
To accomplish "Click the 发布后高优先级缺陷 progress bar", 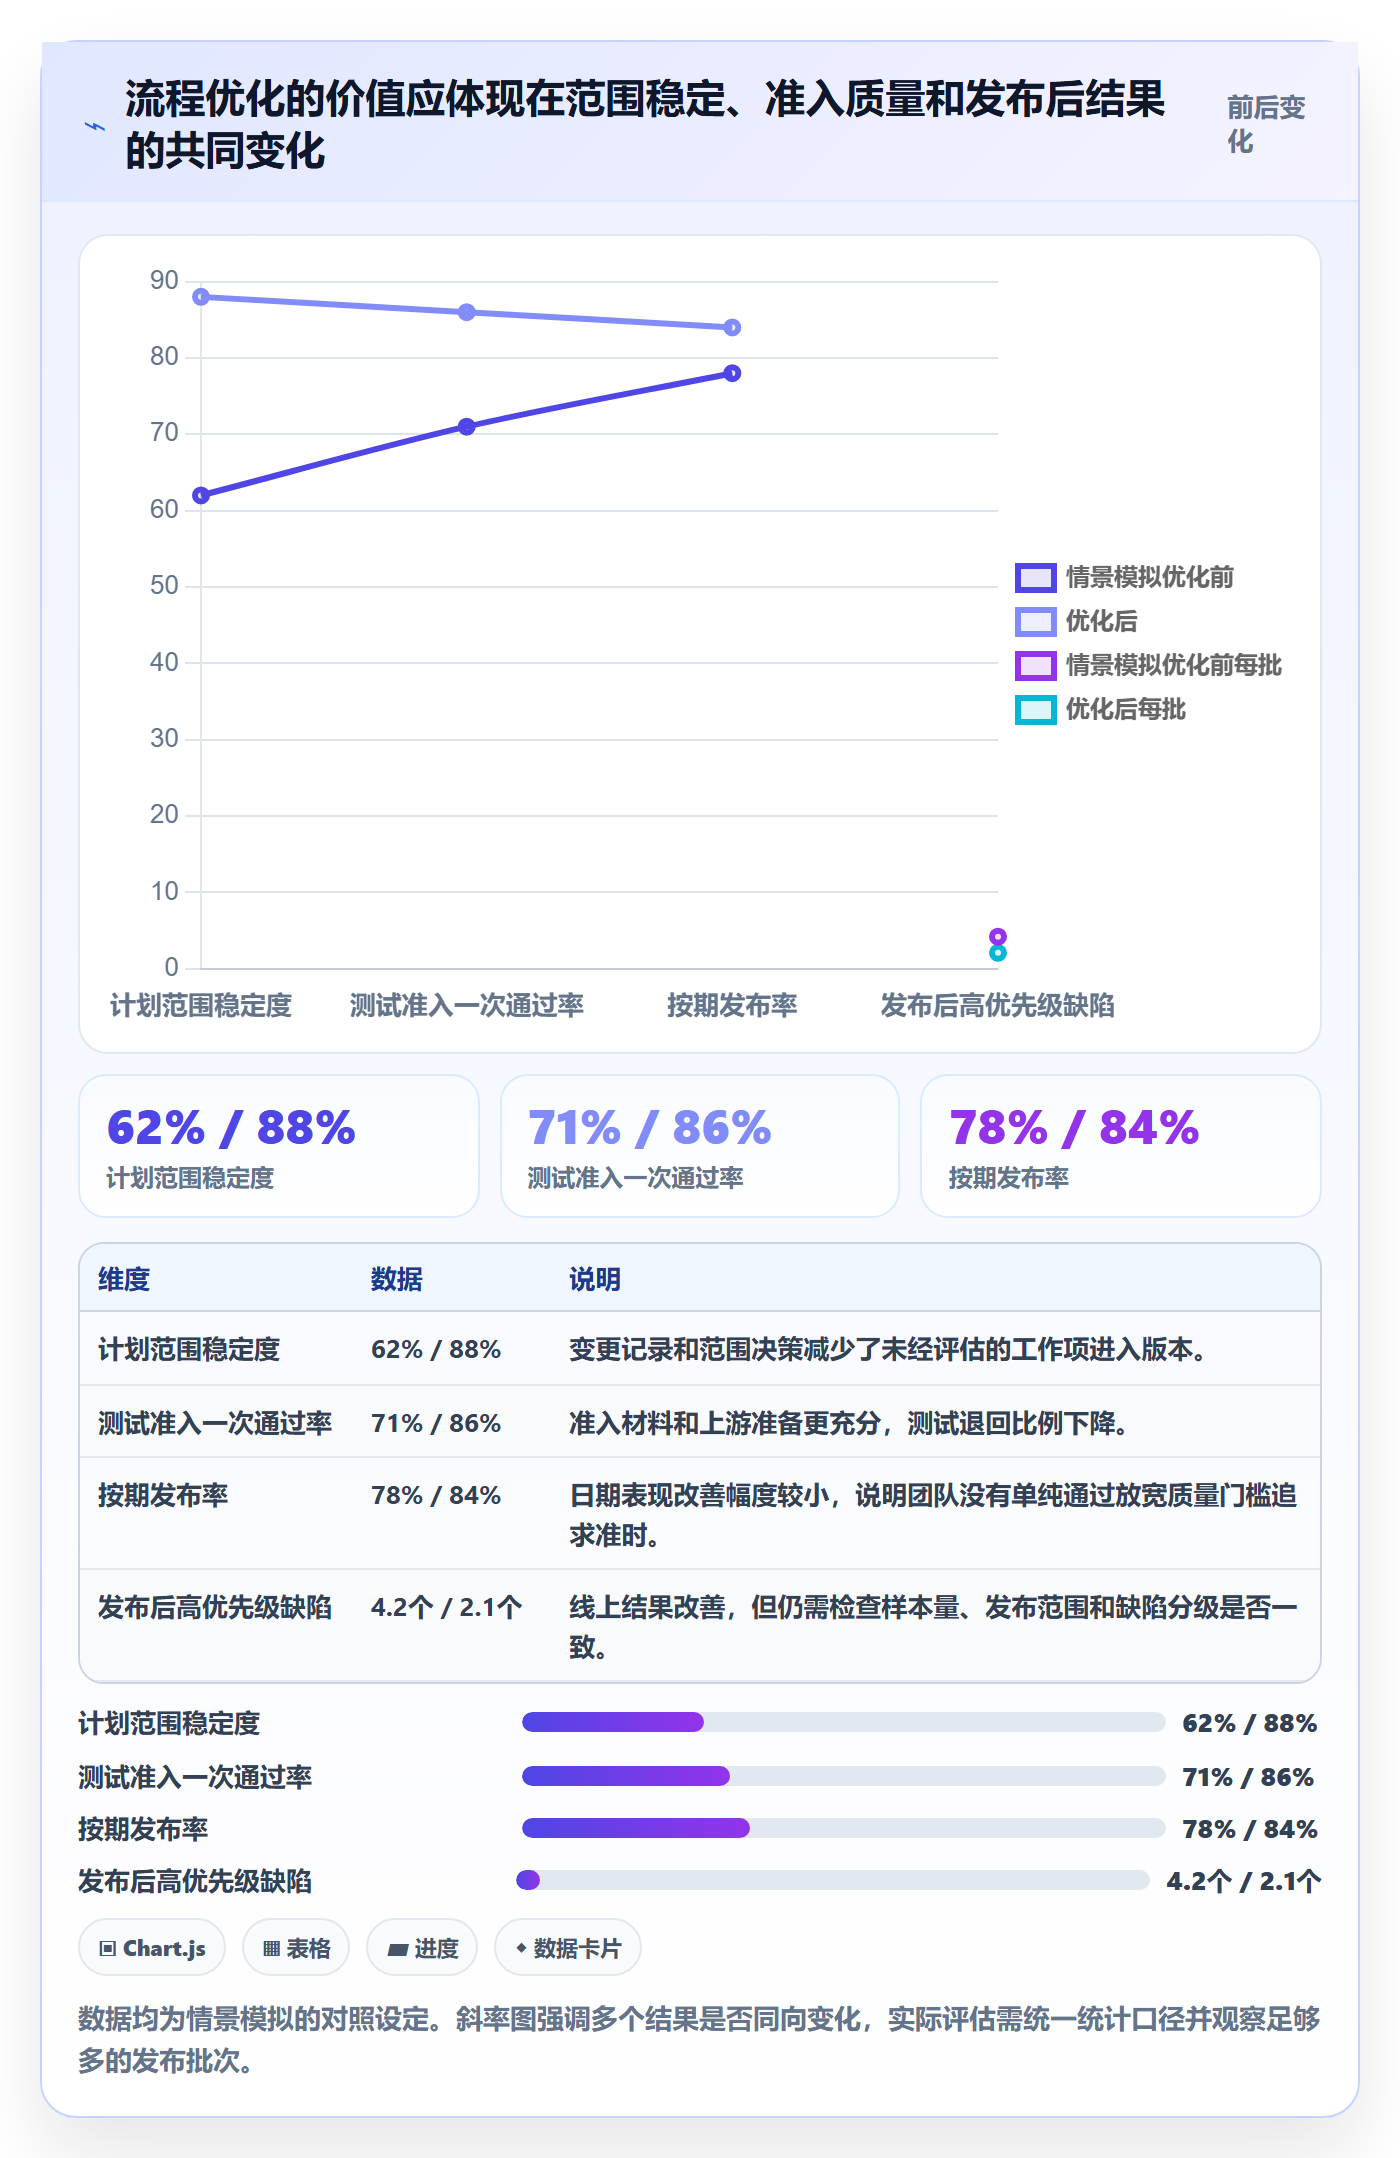I will pyautogui.click(x=833, y=1880).
